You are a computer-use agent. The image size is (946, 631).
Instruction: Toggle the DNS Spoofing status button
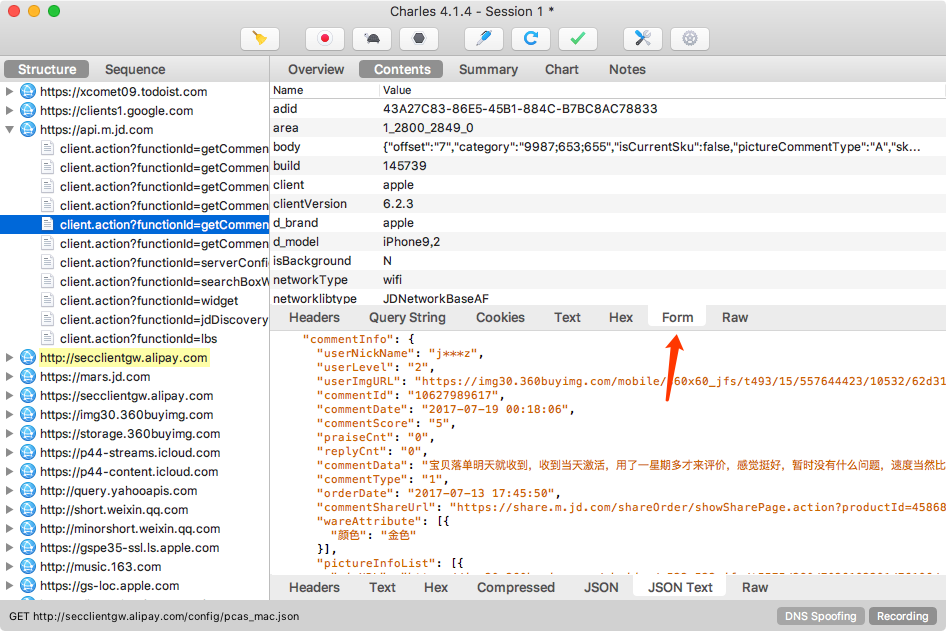[x=821, y=616]
